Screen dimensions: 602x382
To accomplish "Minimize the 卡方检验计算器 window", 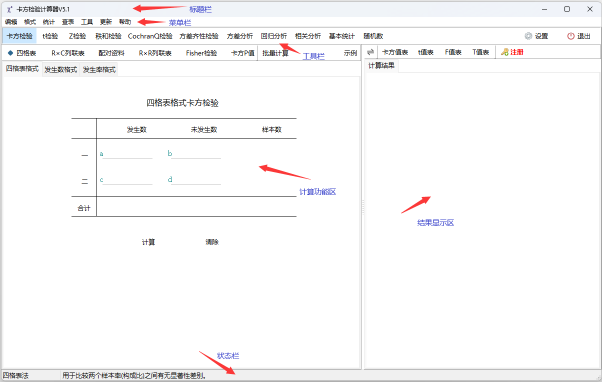I will click(544, 9).
